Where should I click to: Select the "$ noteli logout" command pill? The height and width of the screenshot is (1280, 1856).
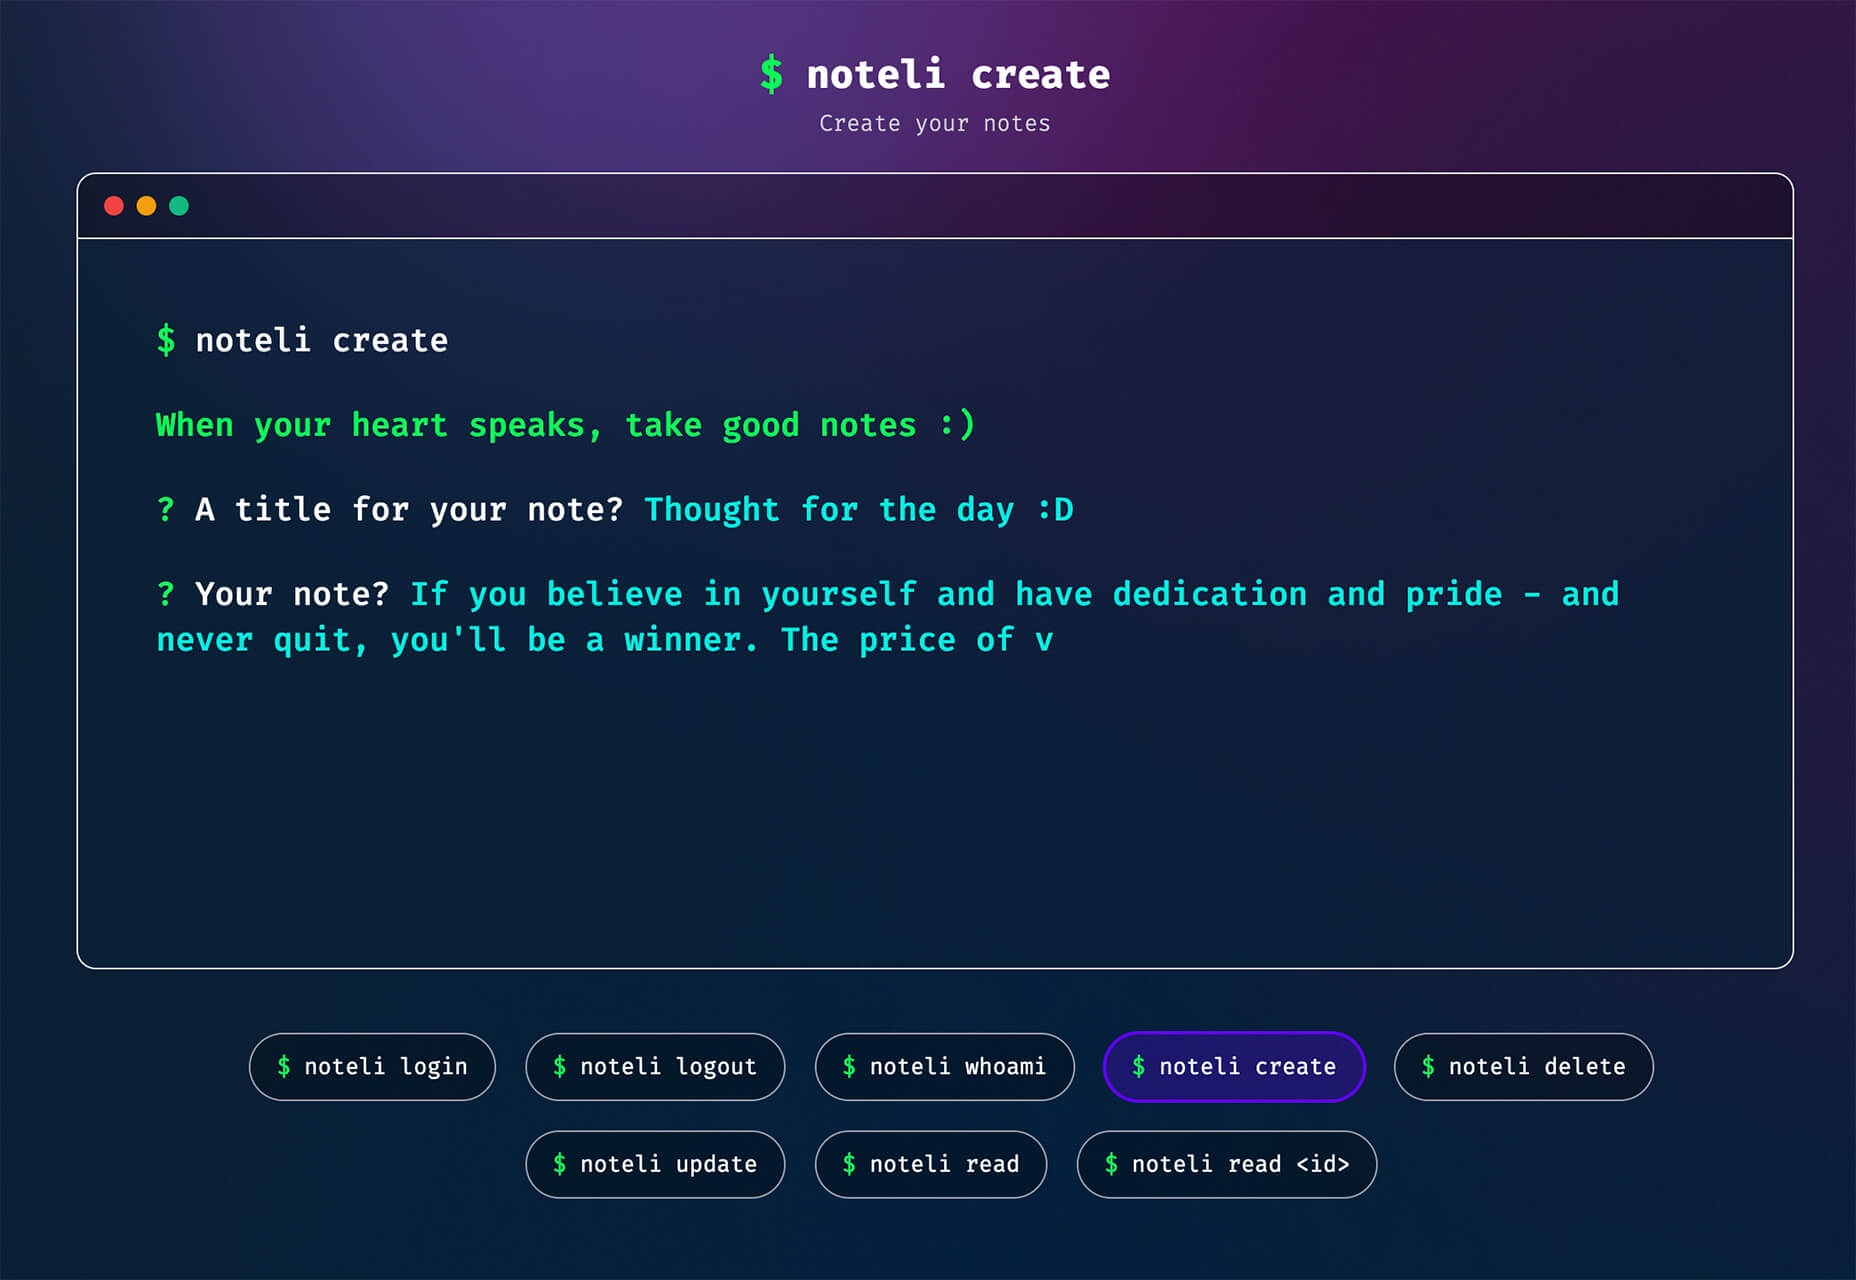tap(655, 1067)
